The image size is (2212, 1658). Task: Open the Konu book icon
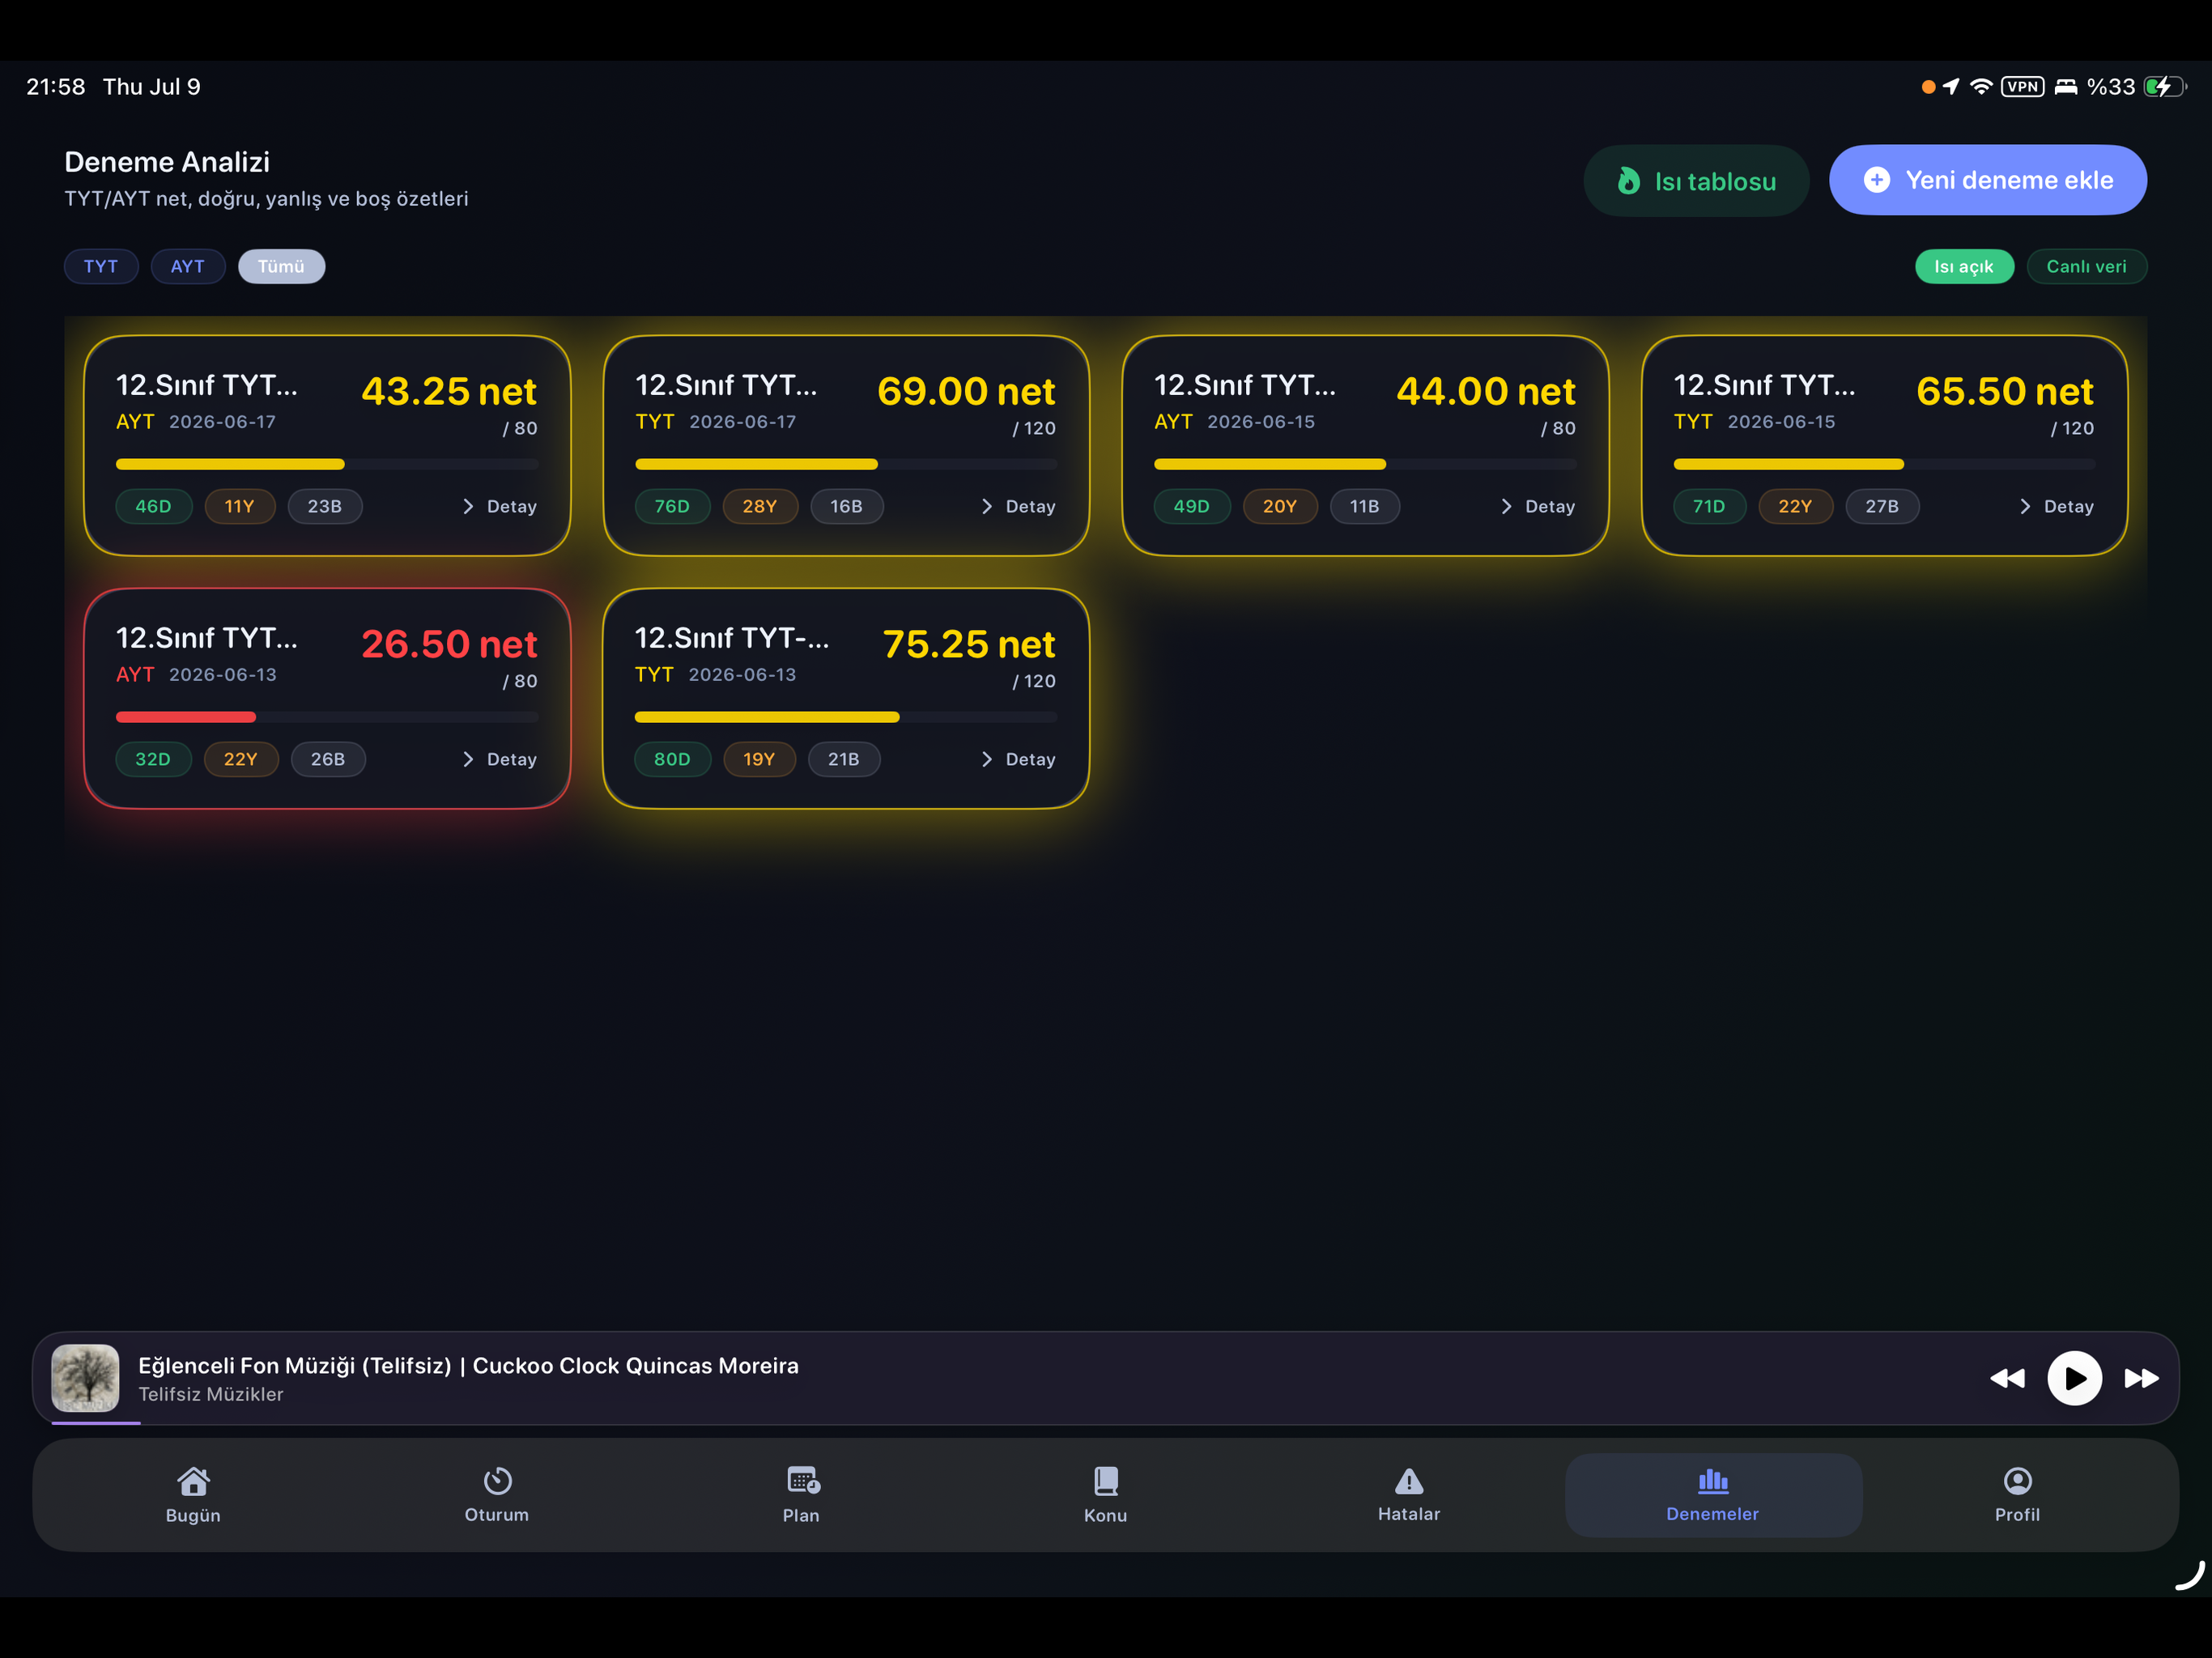pyautogui.click(x=1105, y=1480)
